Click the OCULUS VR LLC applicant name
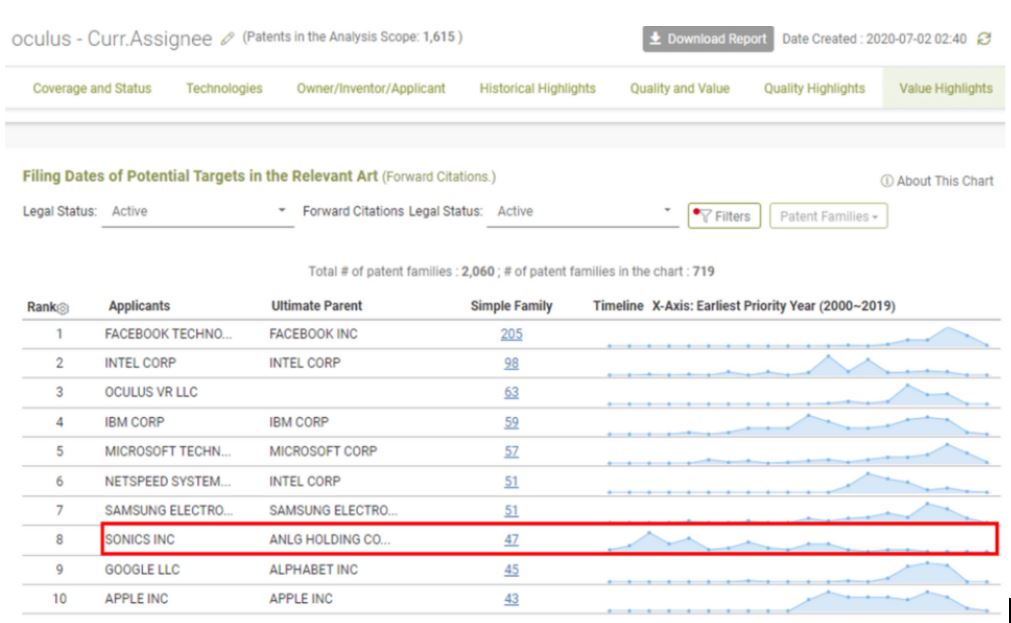 [x=151, y=392]
